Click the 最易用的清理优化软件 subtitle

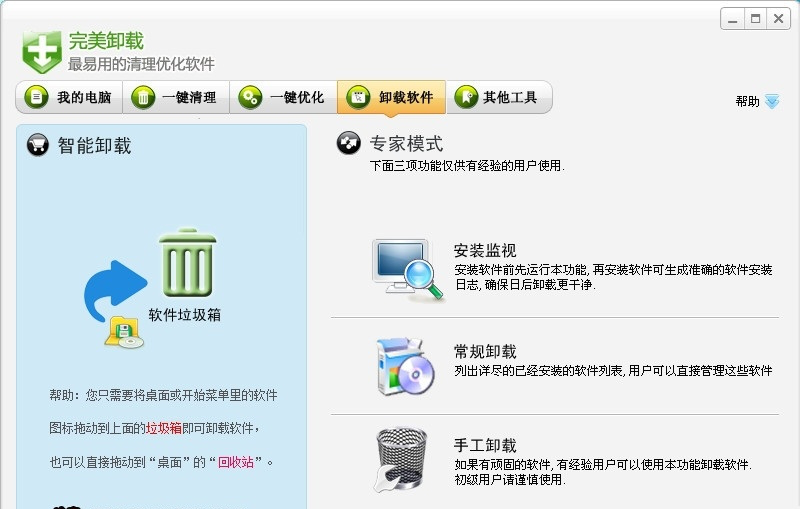[141, 64]
